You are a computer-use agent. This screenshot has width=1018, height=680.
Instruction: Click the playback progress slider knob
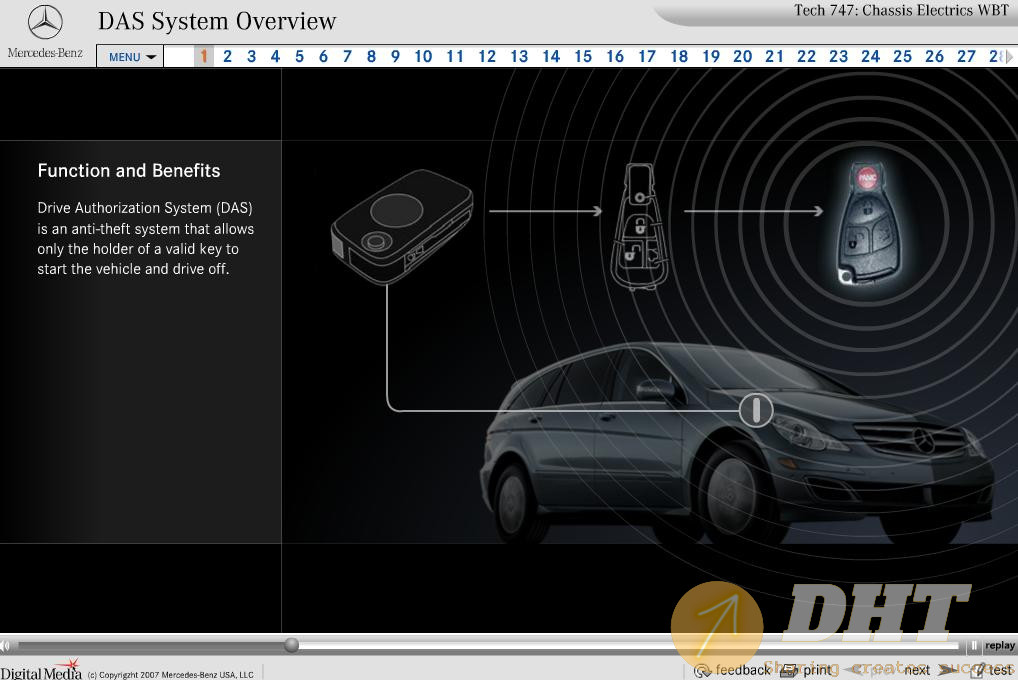click(292, 645)
